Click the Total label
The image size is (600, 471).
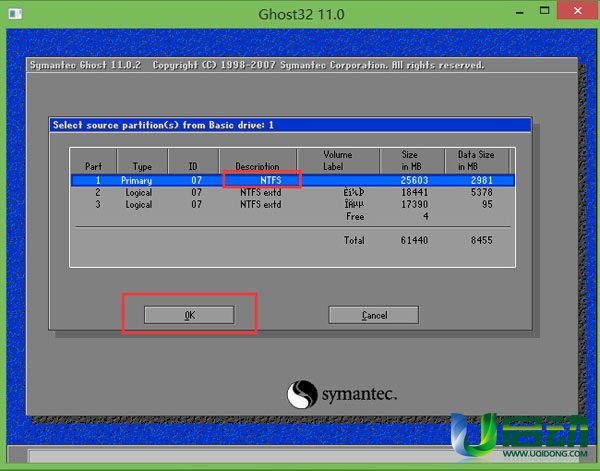point(354,240)
